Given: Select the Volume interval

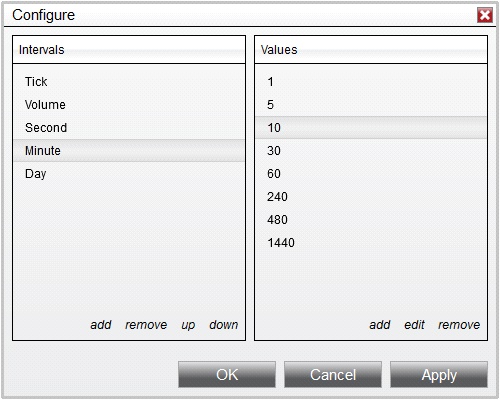Looking at the screenshot, I should pos(129,105).
